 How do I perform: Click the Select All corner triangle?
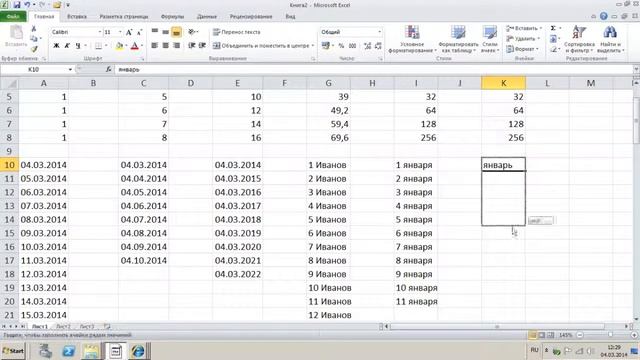click(x=10, y=84)
